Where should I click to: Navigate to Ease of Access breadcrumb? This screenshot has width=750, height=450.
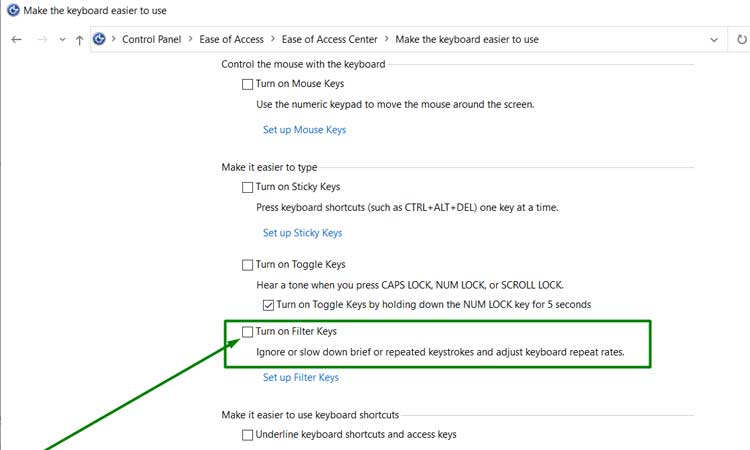(x=232, y=39)
